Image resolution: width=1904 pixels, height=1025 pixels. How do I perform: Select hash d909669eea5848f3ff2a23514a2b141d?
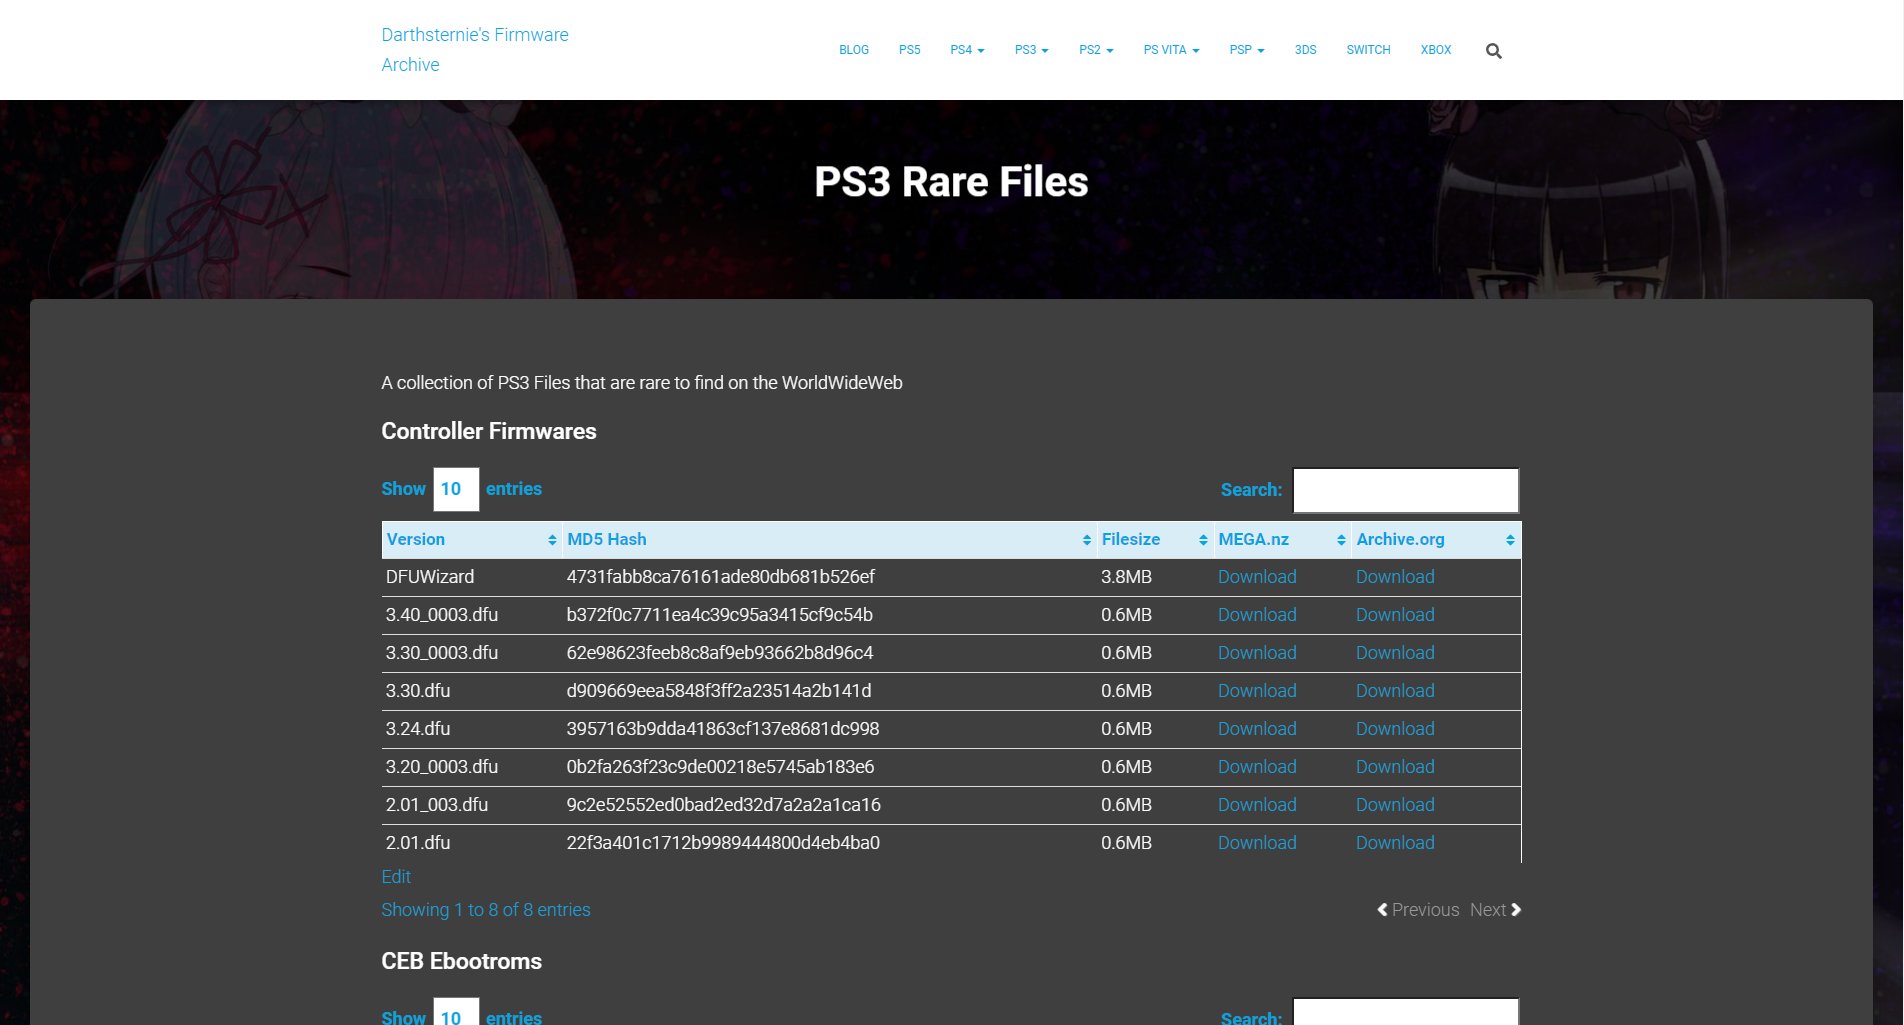(x=719, y=691)
